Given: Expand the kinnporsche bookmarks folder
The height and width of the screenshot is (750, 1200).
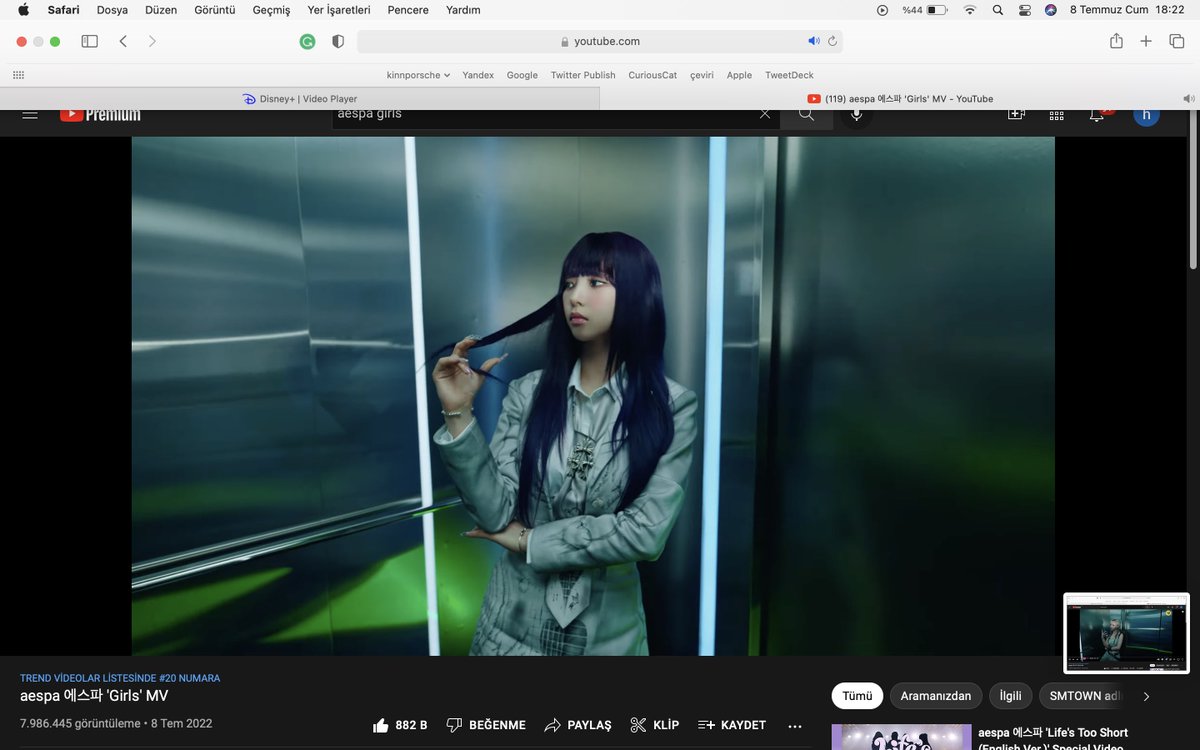Looking at the screenshot, I should [x=418, y=75].
